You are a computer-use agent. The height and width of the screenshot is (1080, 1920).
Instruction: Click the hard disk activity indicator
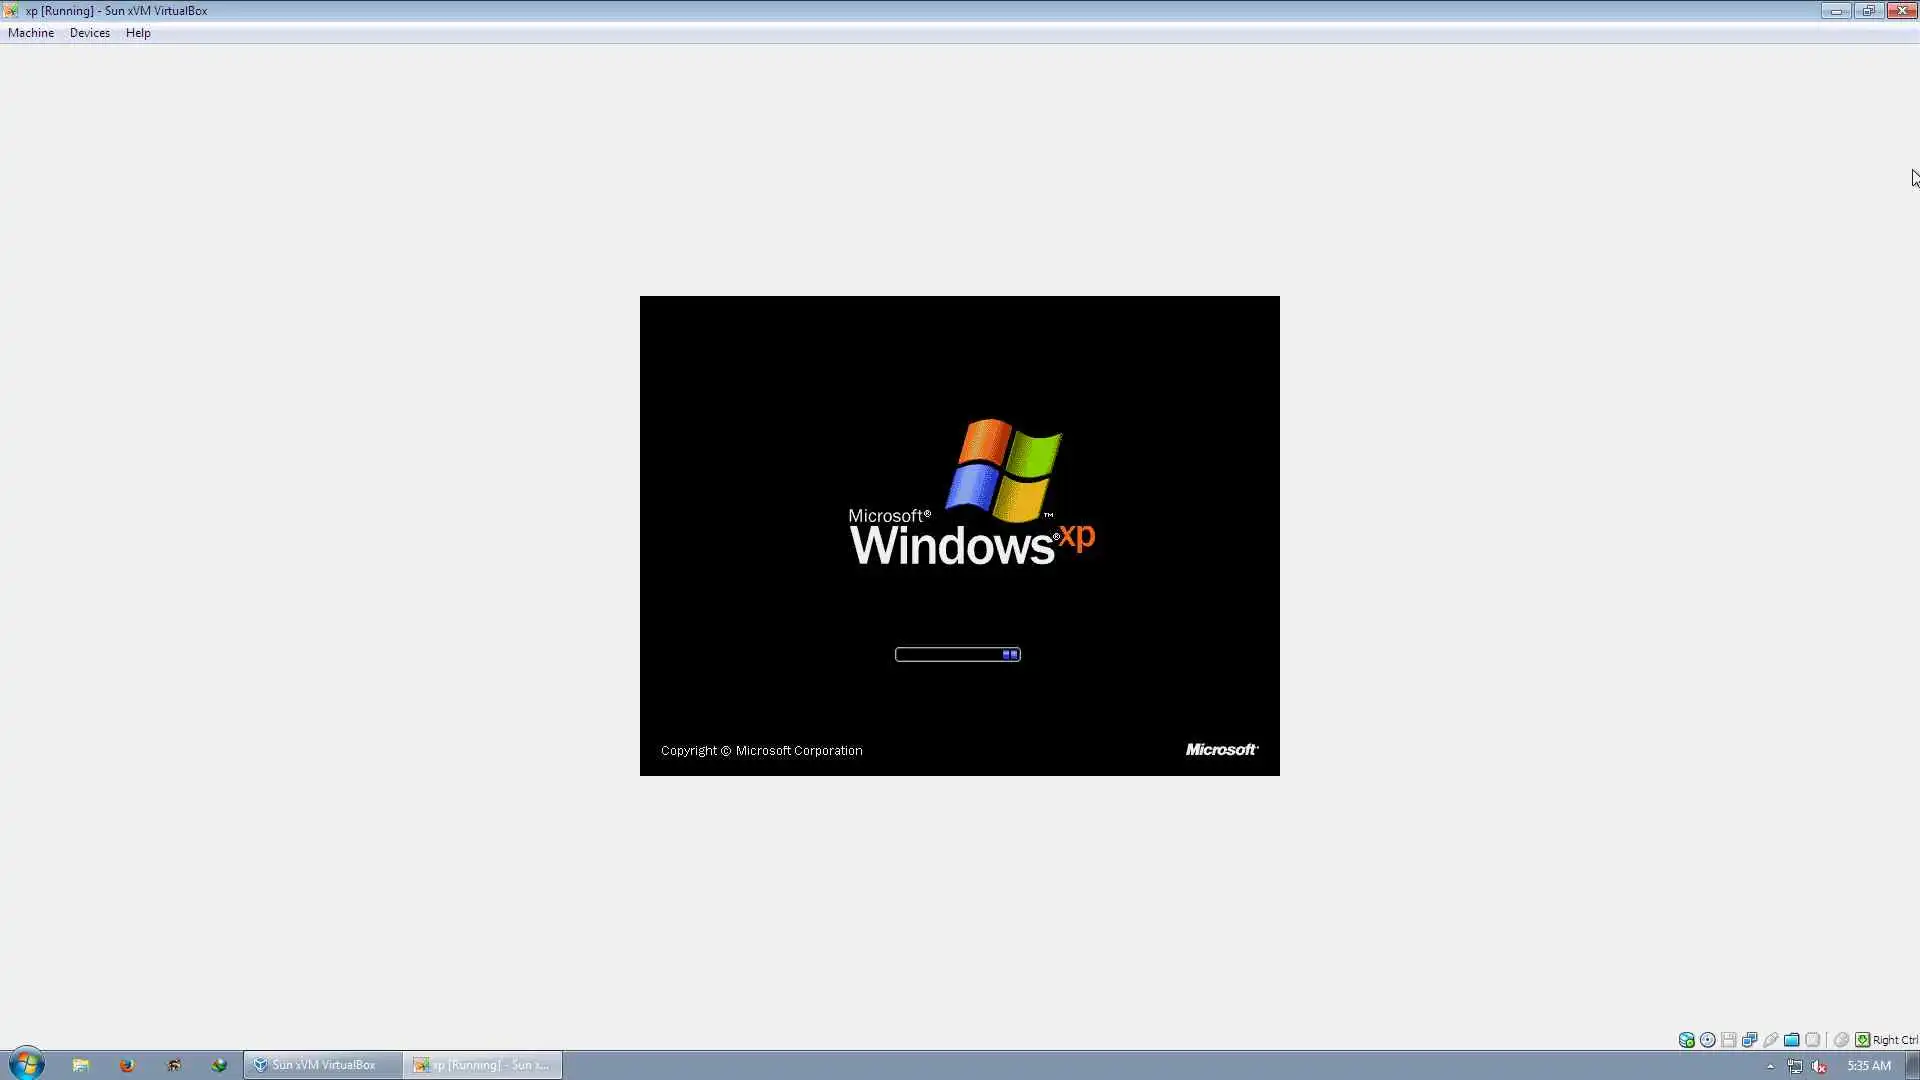[x=1686, y=1040]
